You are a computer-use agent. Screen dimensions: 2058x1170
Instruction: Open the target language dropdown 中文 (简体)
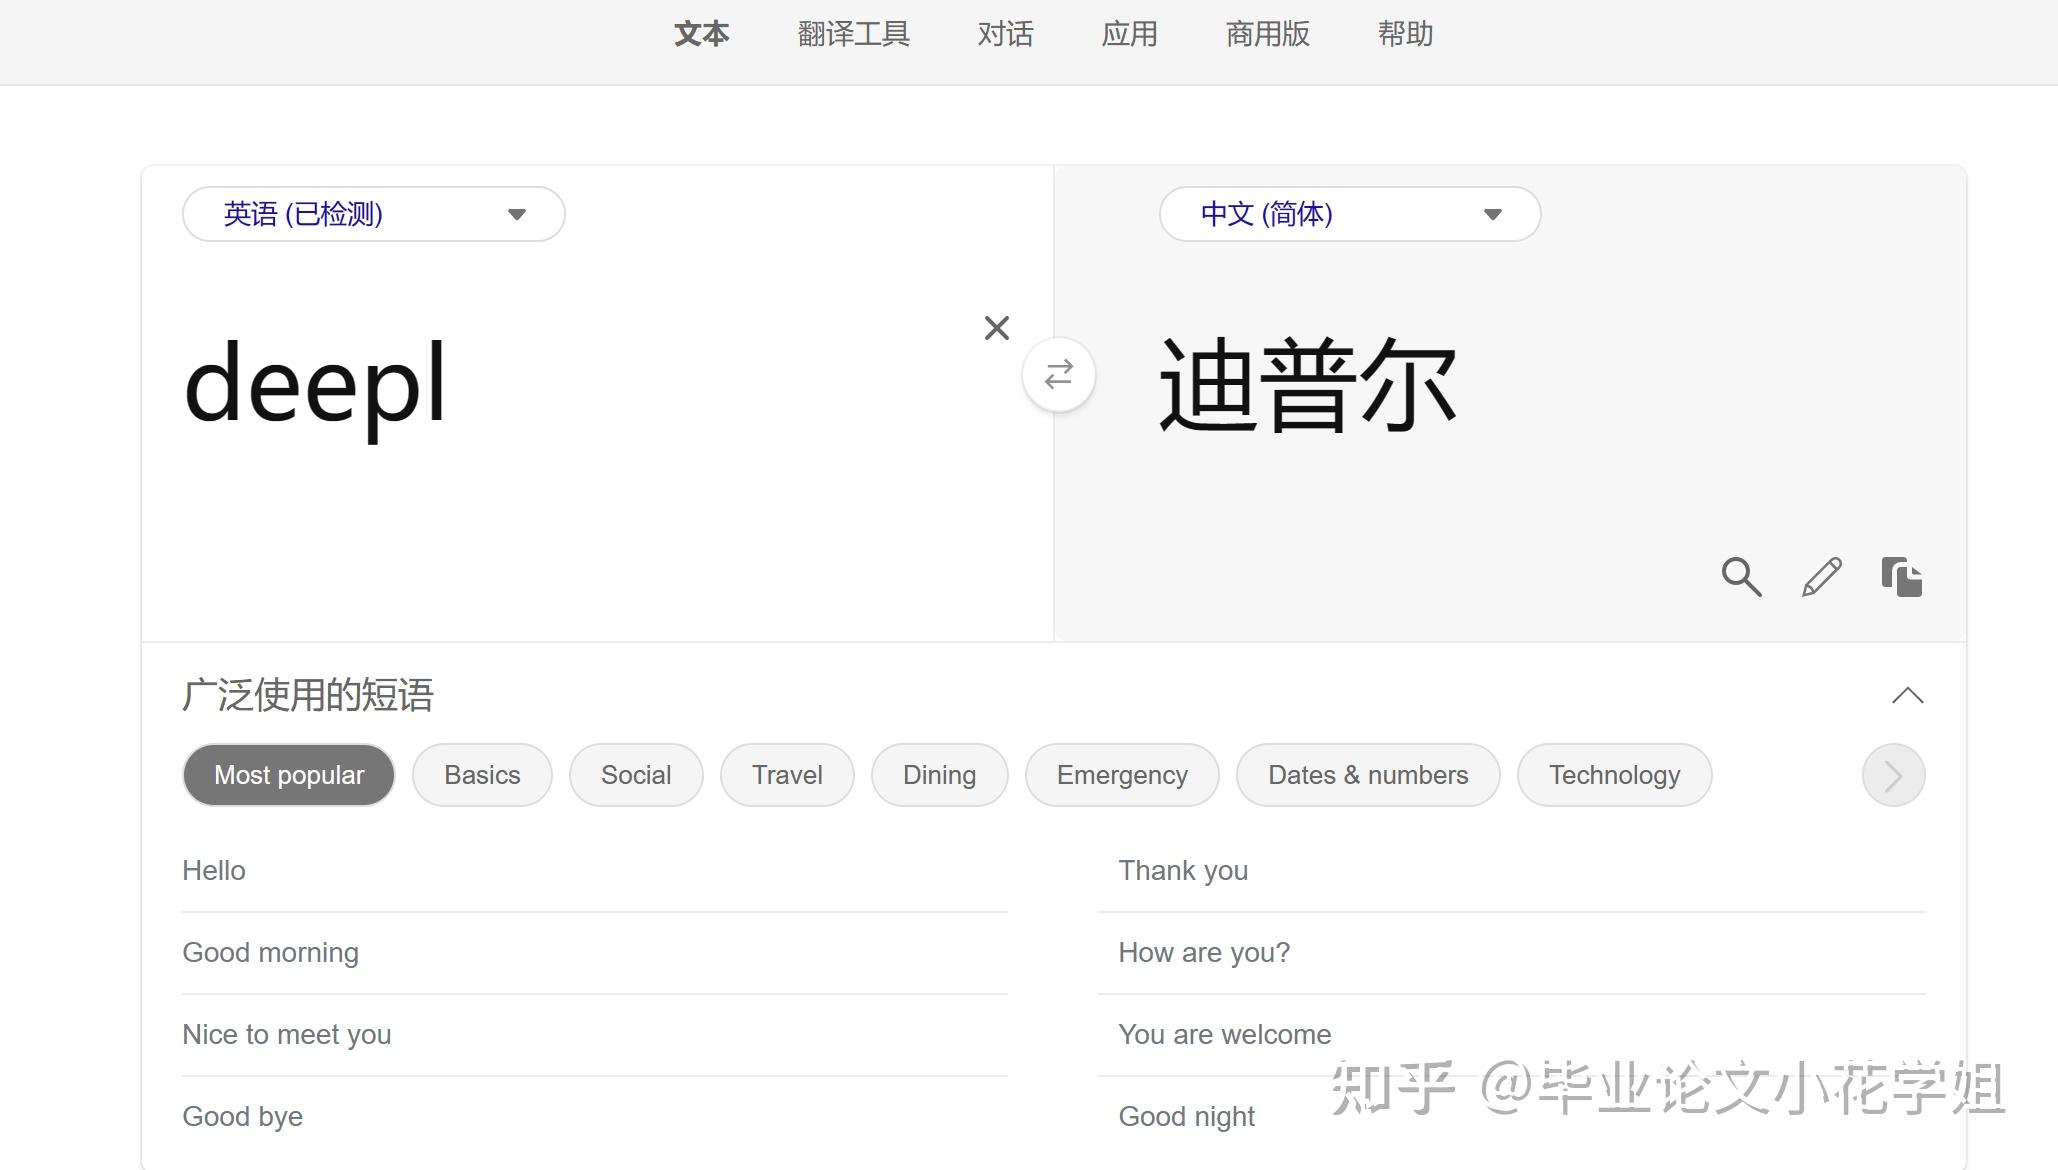[1349, 214]
